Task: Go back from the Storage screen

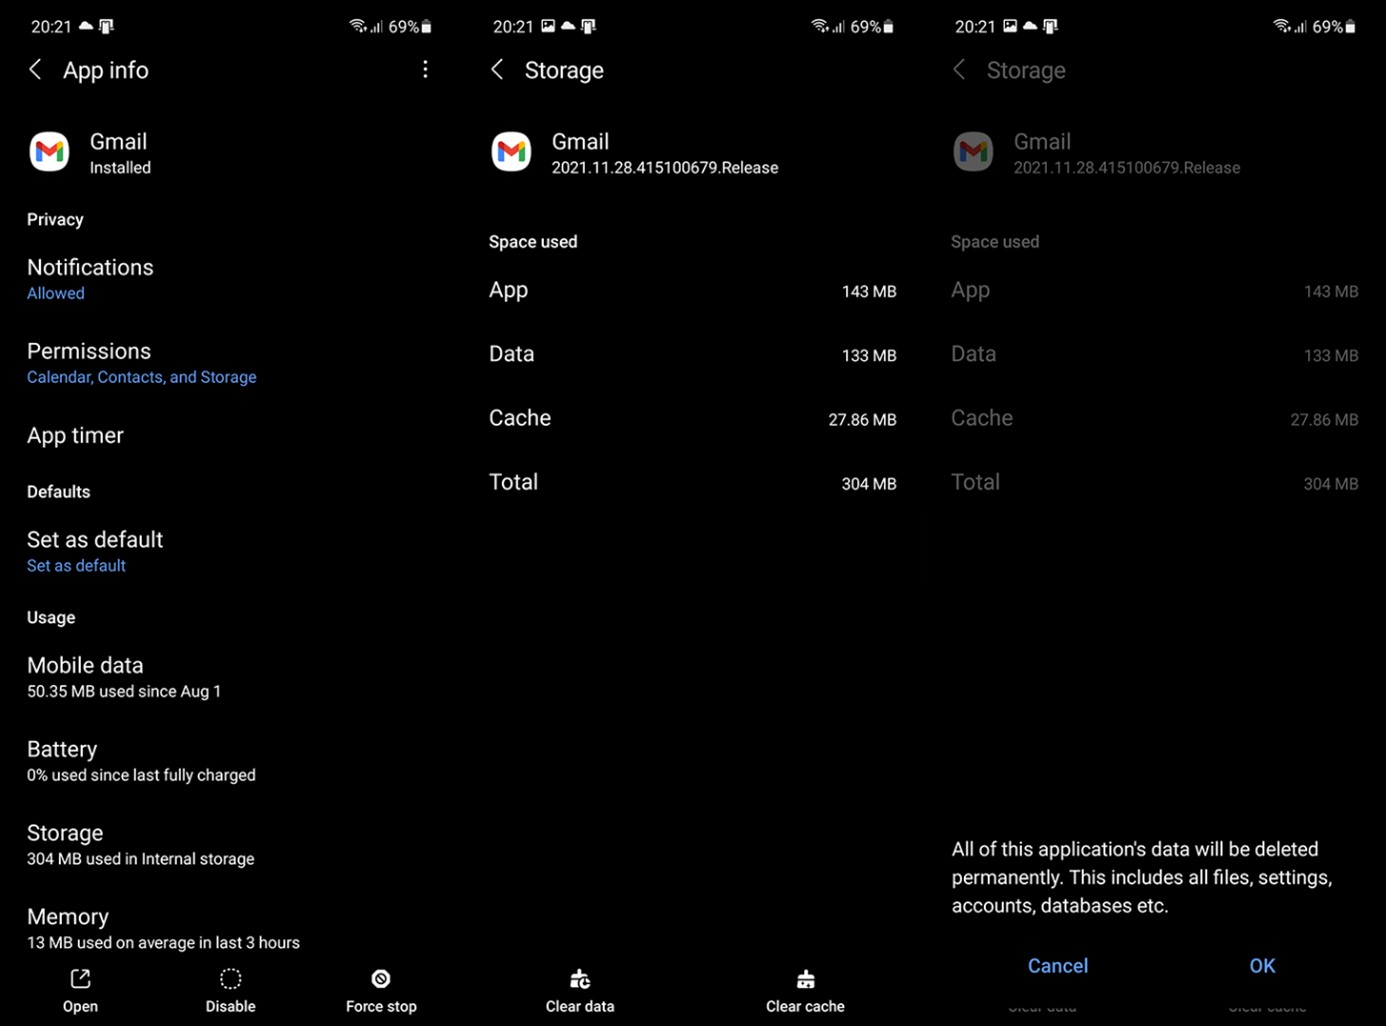Action: [497, 69]
